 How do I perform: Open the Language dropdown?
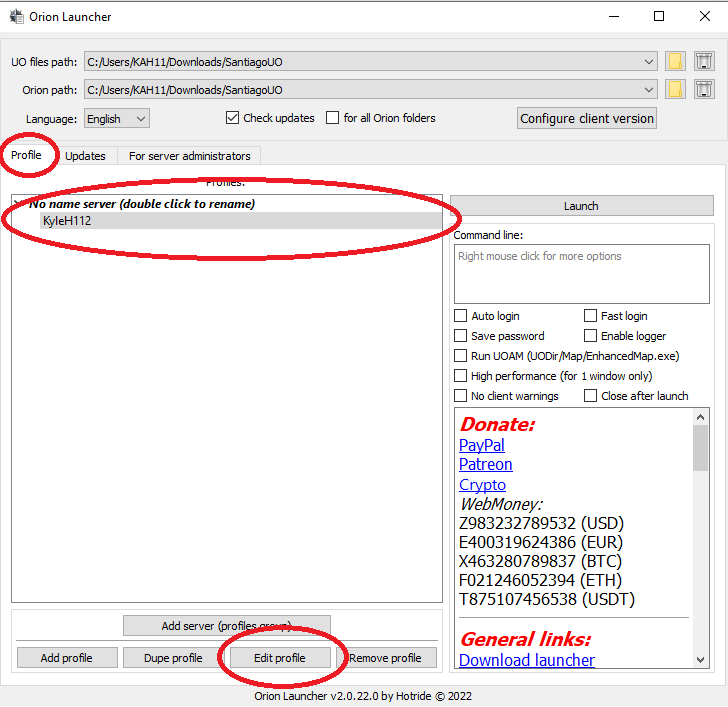pyautogui.click(x=117, y=119)
